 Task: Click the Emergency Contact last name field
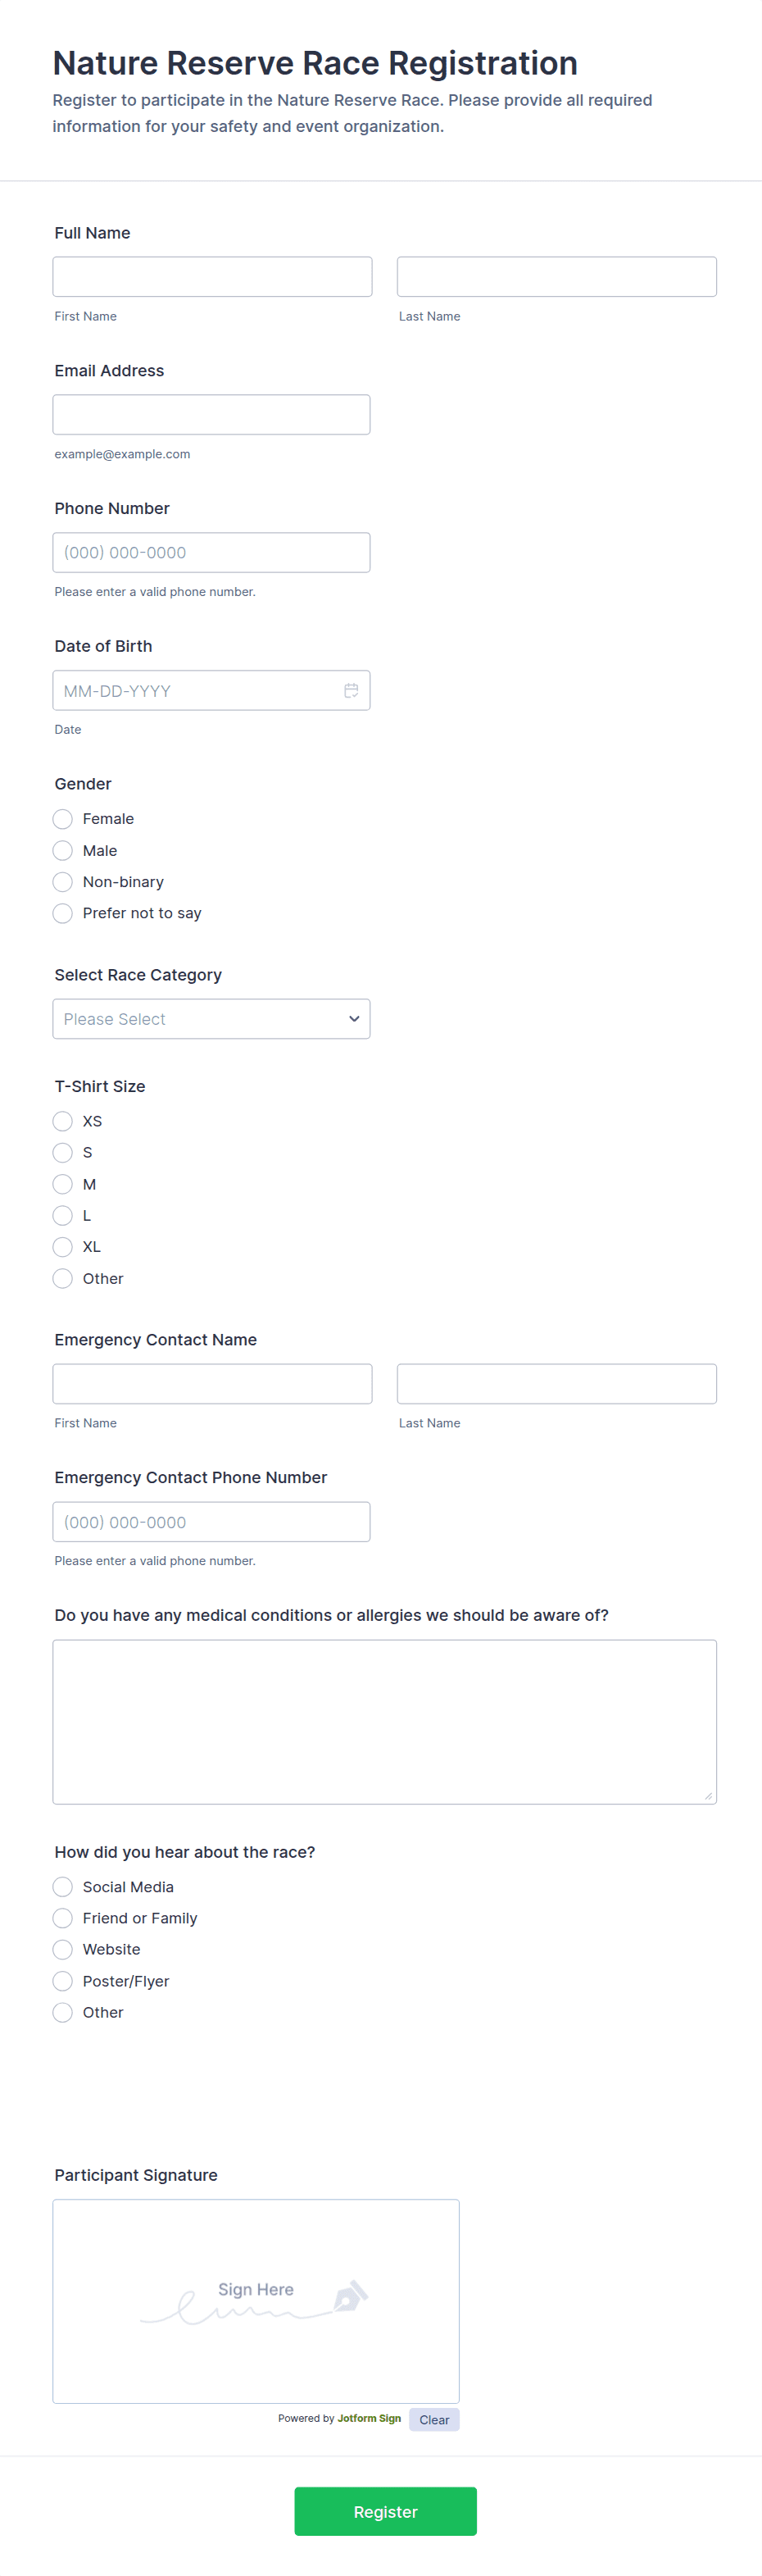click(556, 1384)
